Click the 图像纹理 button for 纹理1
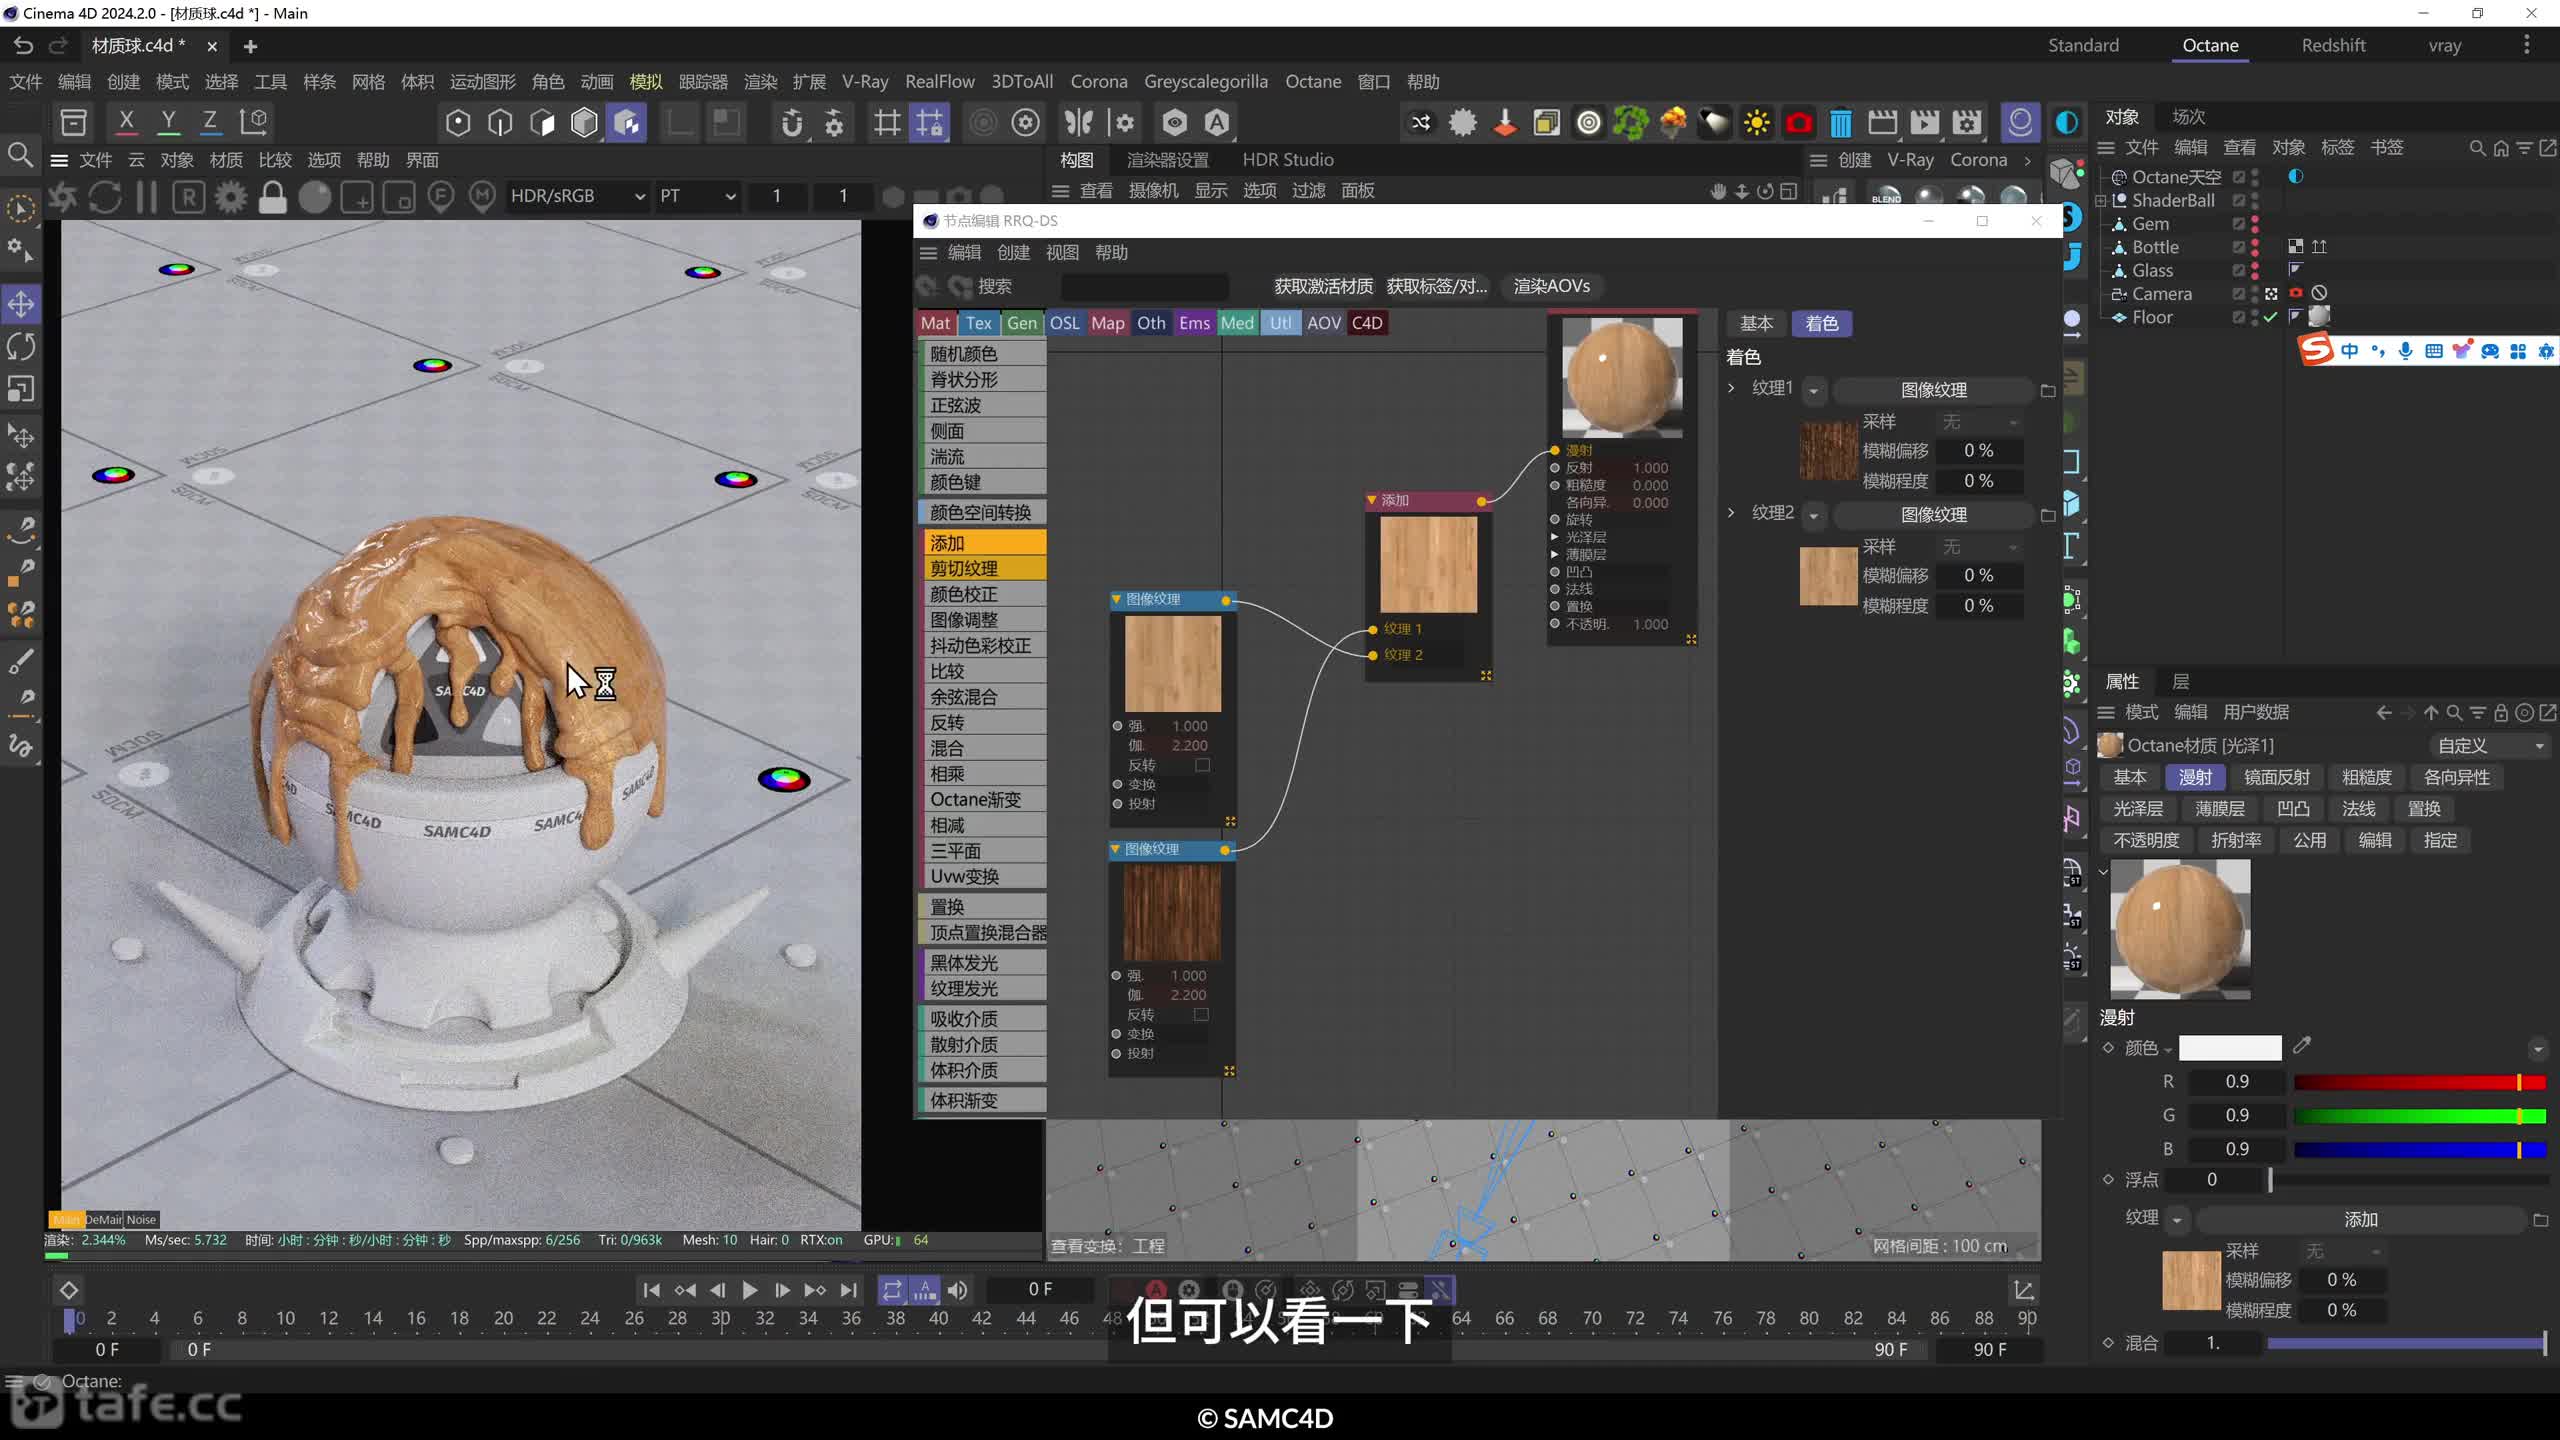Viewport: 2560px width, 1440px height. (1934, 390)
